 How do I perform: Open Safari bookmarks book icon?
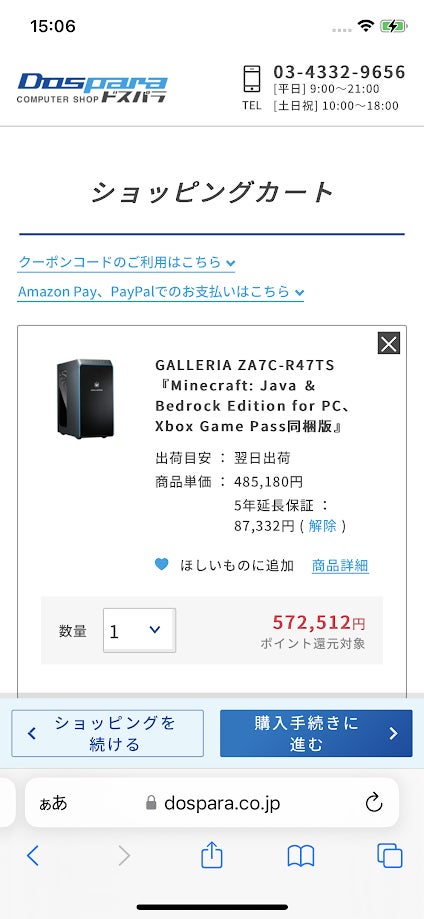click(x=301, y=856)
